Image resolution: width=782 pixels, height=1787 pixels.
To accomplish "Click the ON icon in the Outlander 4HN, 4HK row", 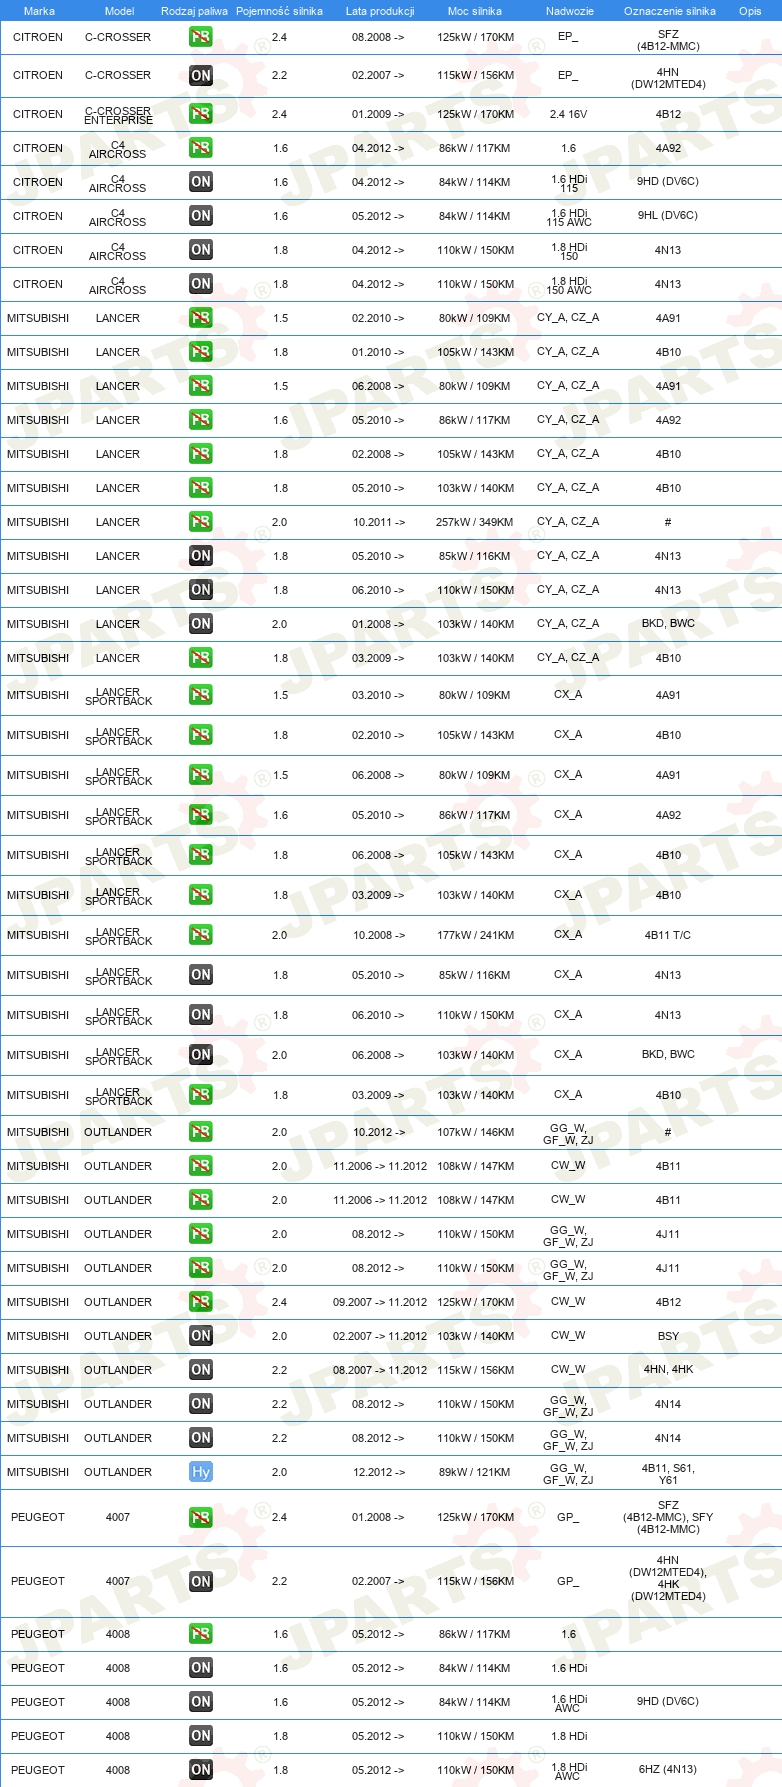I will 201,1370.
